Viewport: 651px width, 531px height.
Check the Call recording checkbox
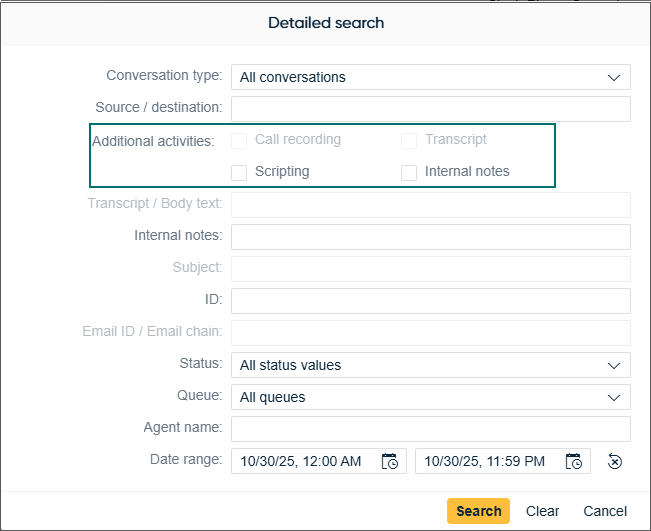[x=239, y=140]
